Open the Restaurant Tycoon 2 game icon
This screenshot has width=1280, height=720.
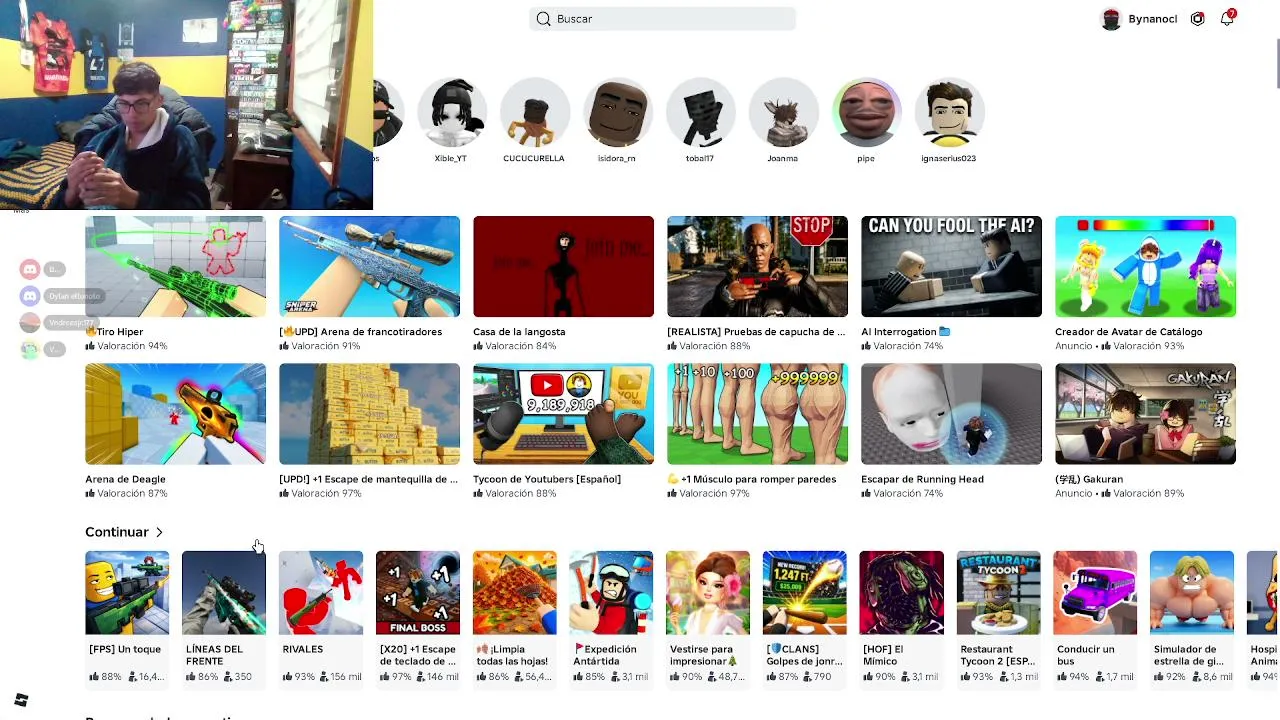(x=999, y=592)
